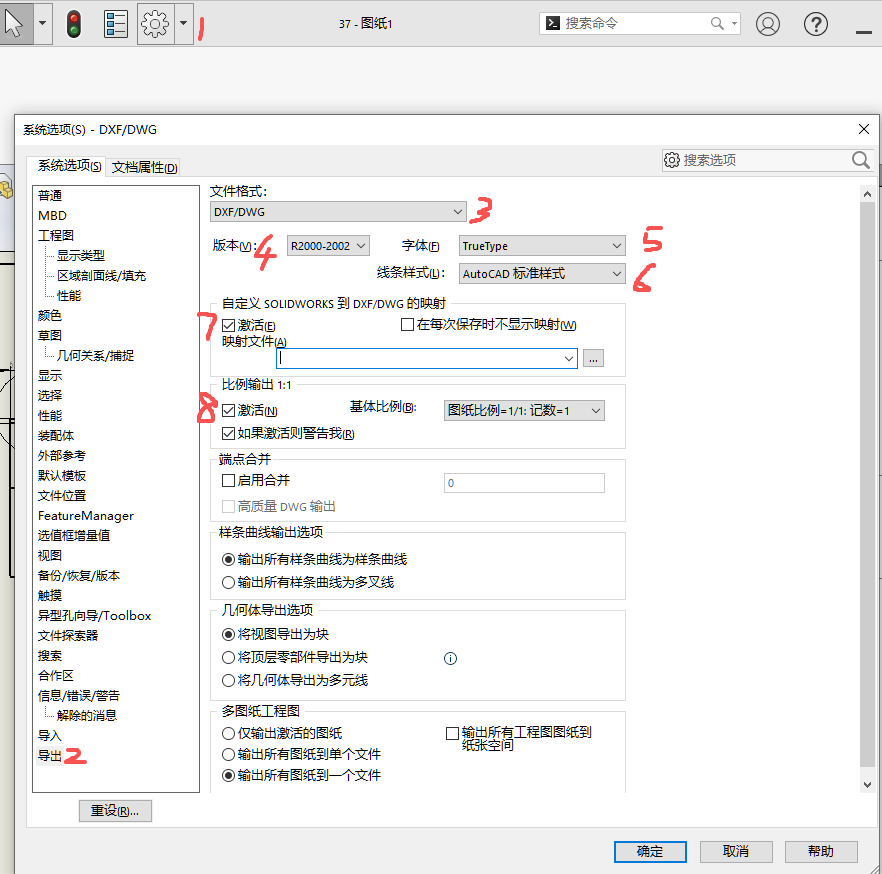Select MBD in the options list
882x874 pixels.
[52, 215]
